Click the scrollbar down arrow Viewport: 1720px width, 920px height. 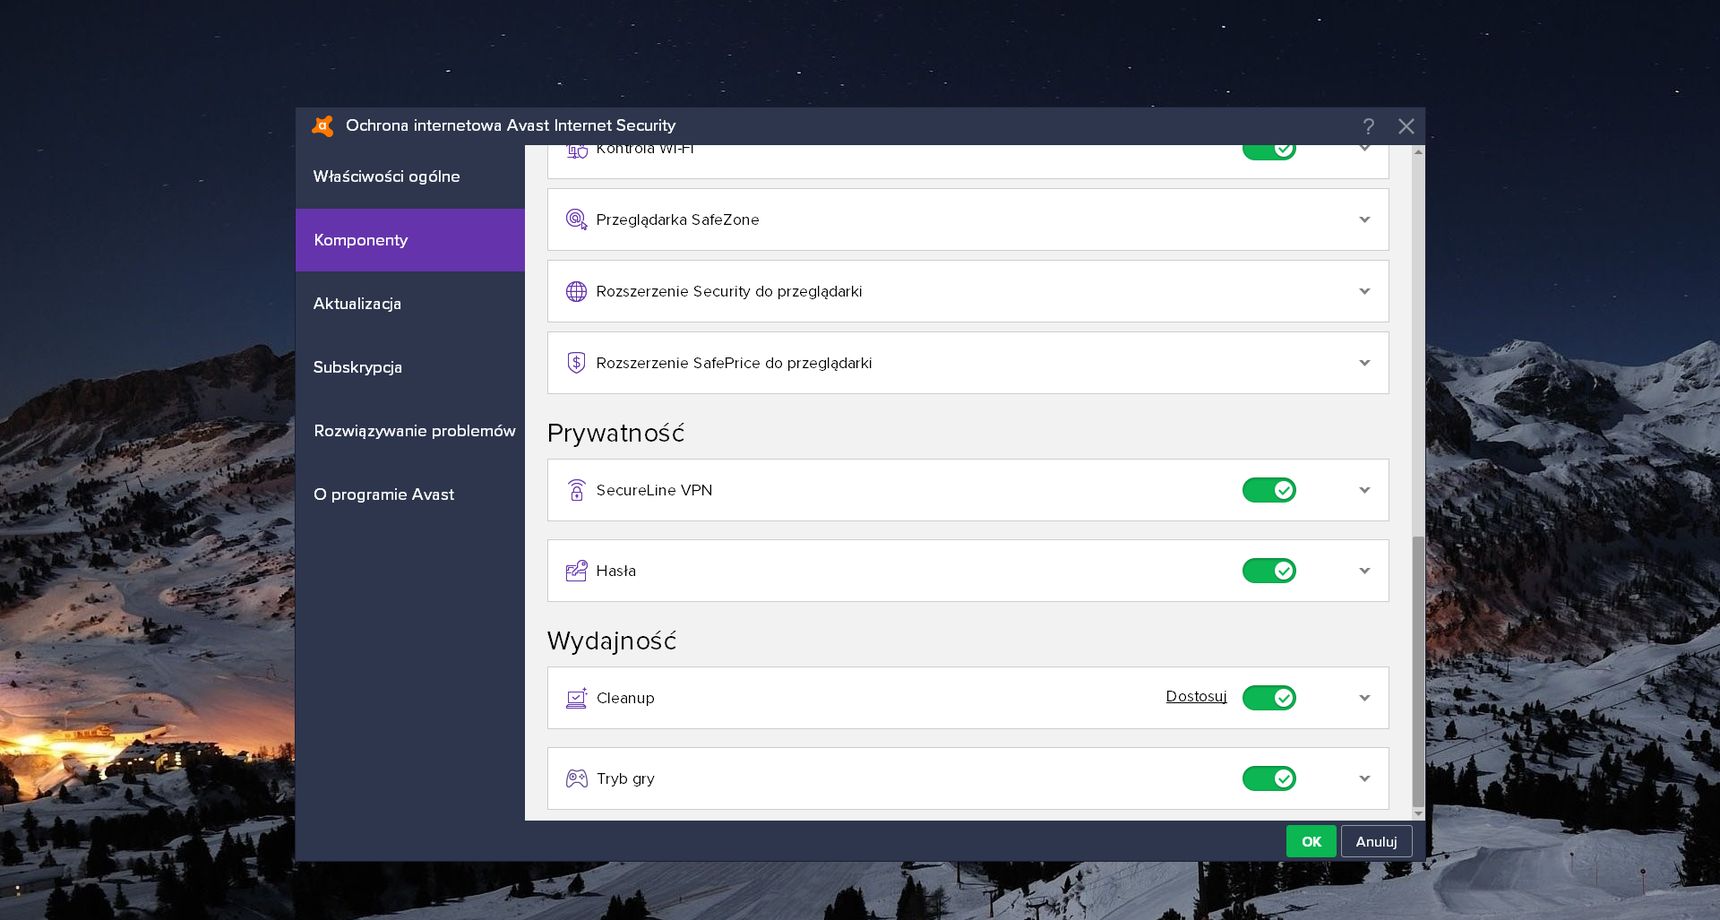[1418, 814]
